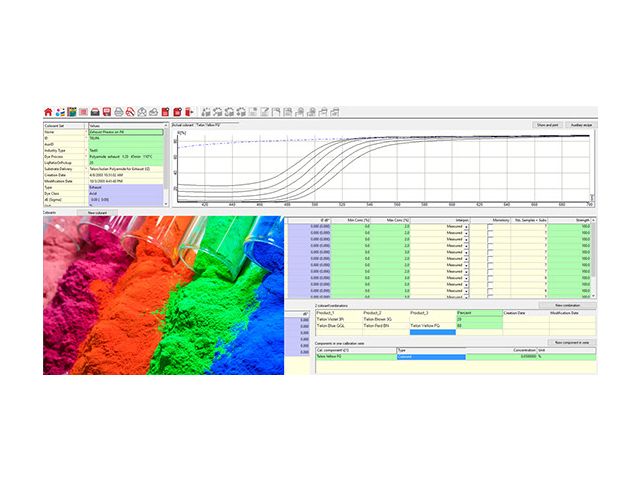This screenshot has height=480, width=640.
Task: Click the red house Home toolbar icon
Action: tap(48, 111)
